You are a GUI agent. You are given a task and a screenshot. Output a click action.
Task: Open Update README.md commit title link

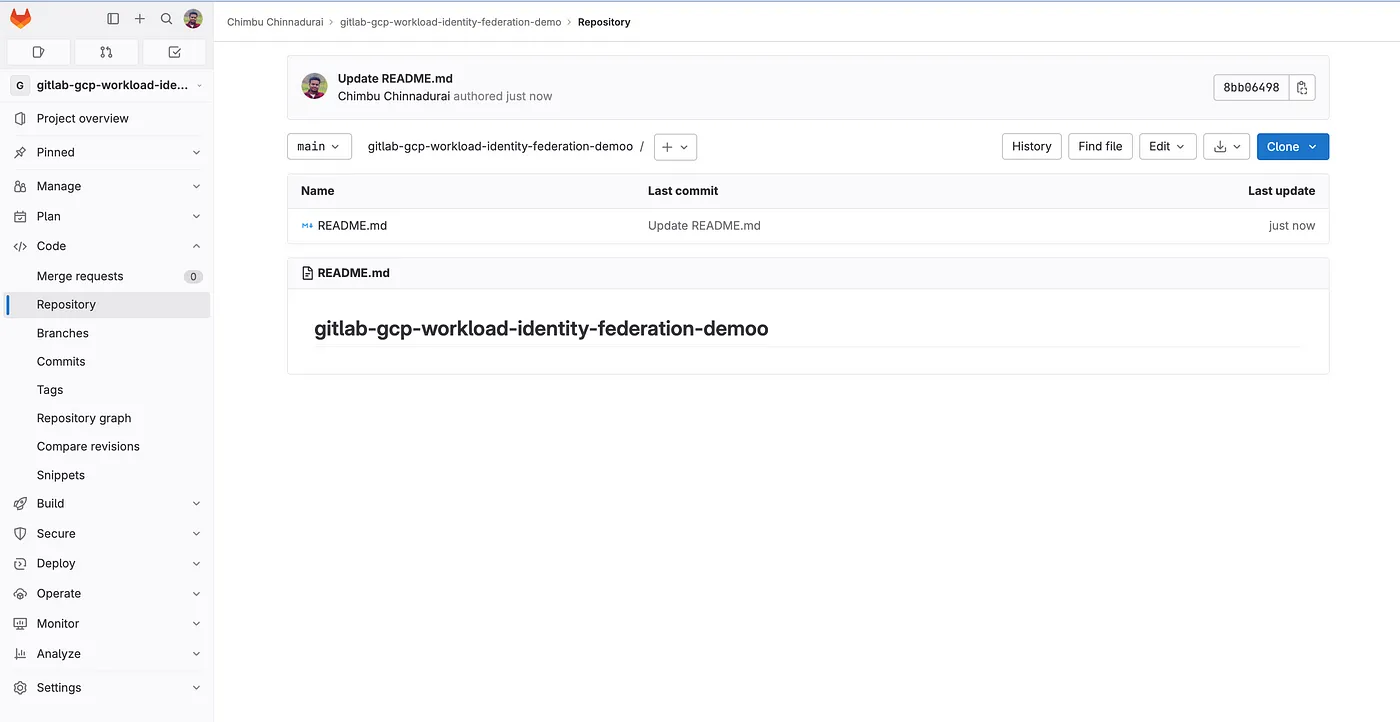(395, 79)
